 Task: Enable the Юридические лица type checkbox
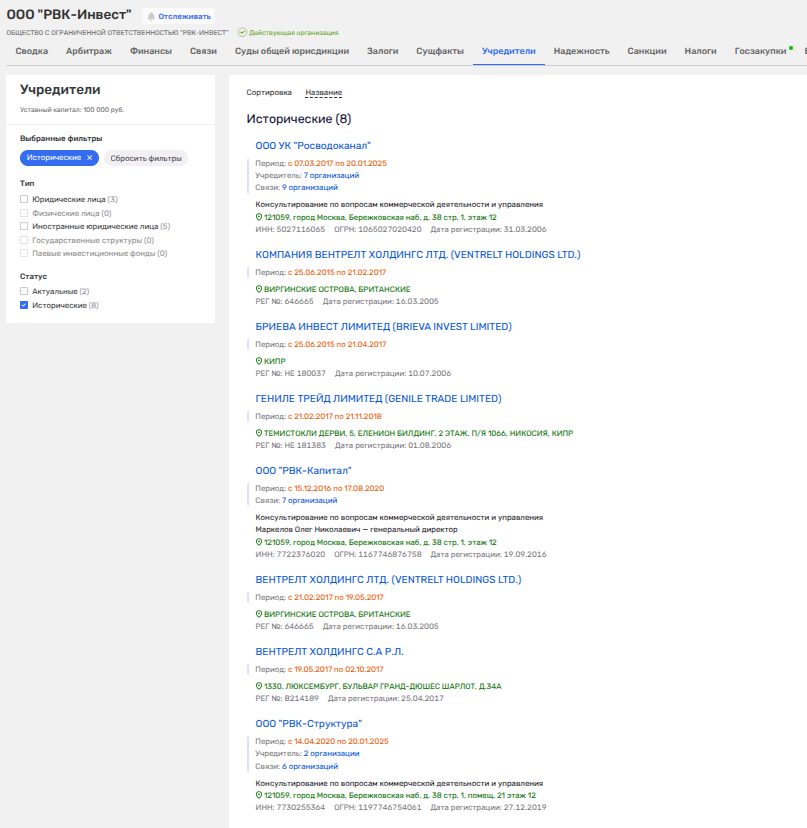coord(24,200)
